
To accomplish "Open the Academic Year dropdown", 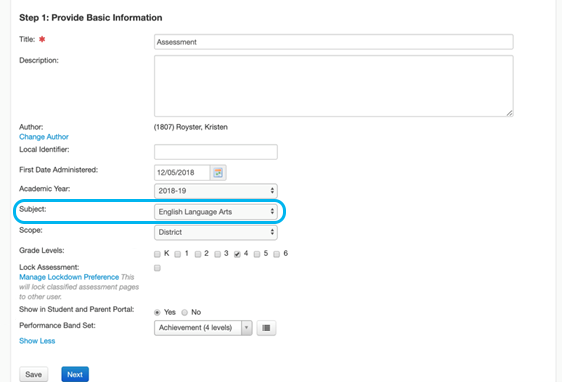I will [x=216, y=191].
